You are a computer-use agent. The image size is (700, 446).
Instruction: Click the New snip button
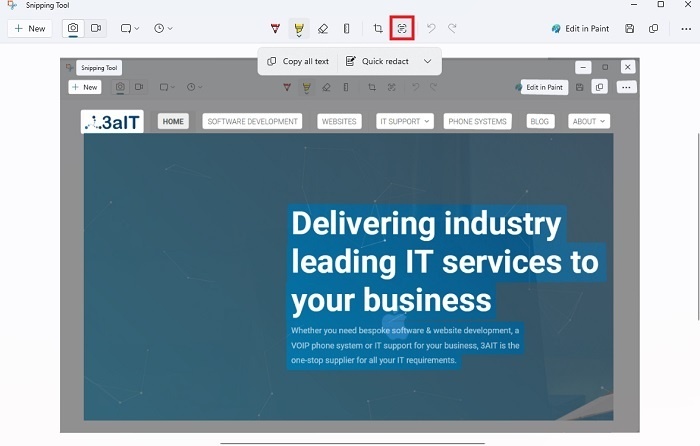(x=29, y=29)
